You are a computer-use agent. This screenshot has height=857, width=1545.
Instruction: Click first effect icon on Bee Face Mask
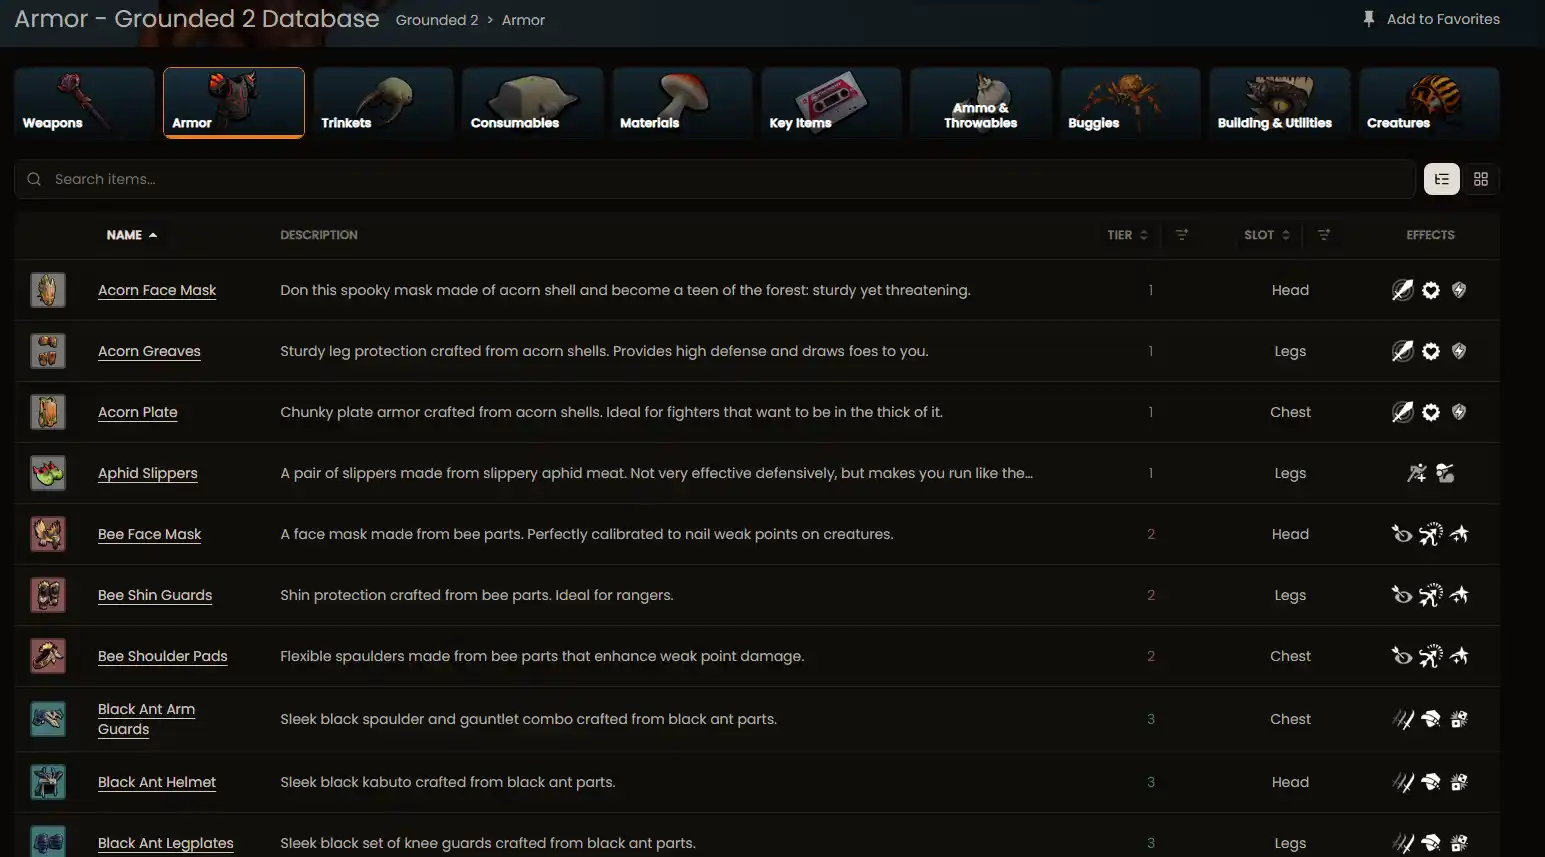pyautogui.click(x=1403, y=534)
